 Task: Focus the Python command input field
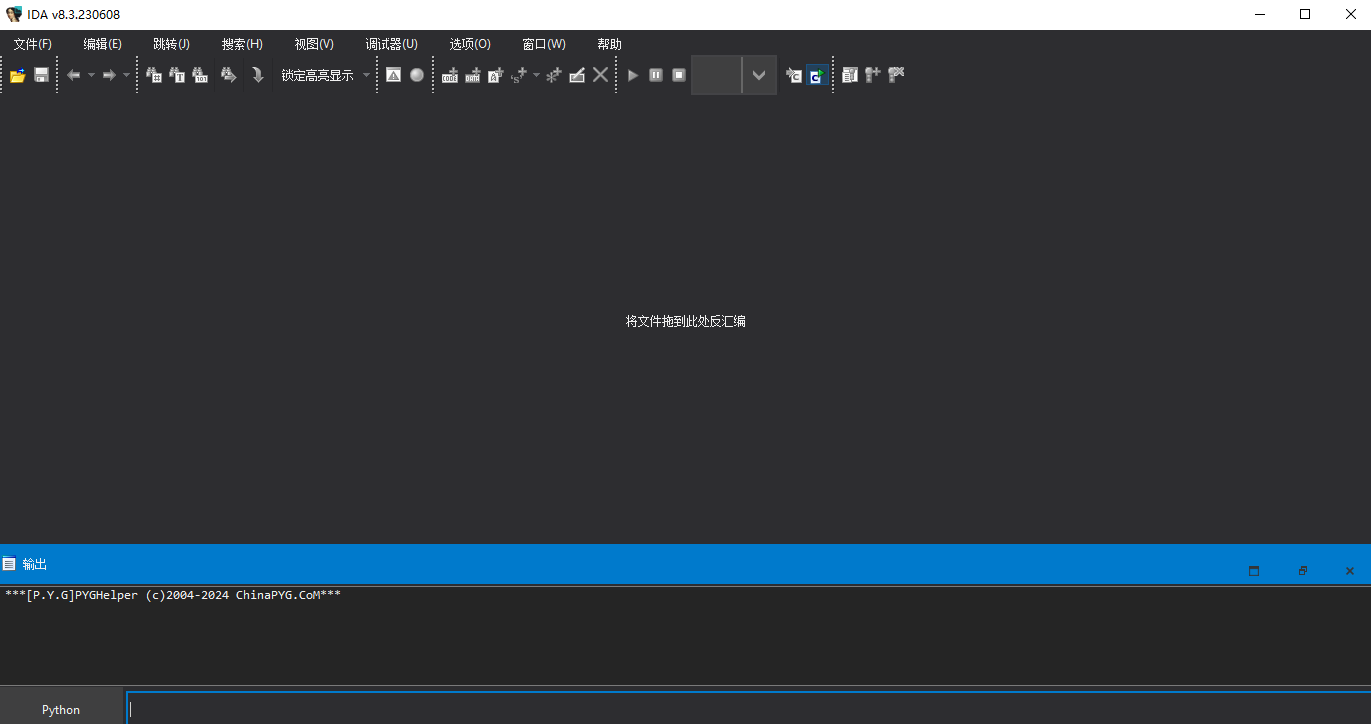[748, 708]
